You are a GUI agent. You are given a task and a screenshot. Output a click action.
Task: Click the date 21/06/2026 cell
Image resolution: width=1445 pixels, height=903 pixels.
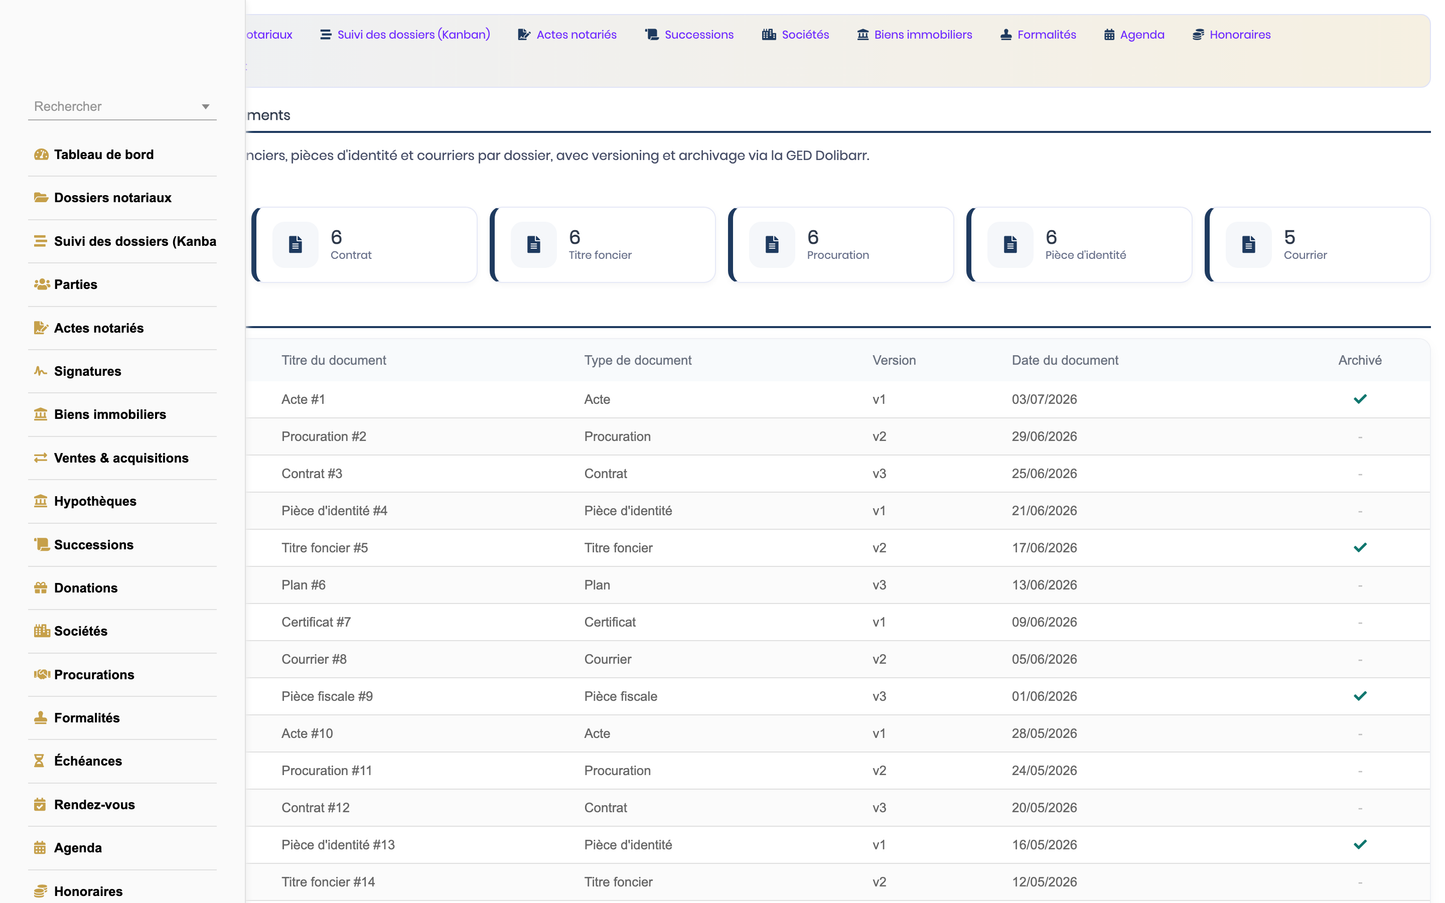pyautogui.click(x=1044, y=511)
